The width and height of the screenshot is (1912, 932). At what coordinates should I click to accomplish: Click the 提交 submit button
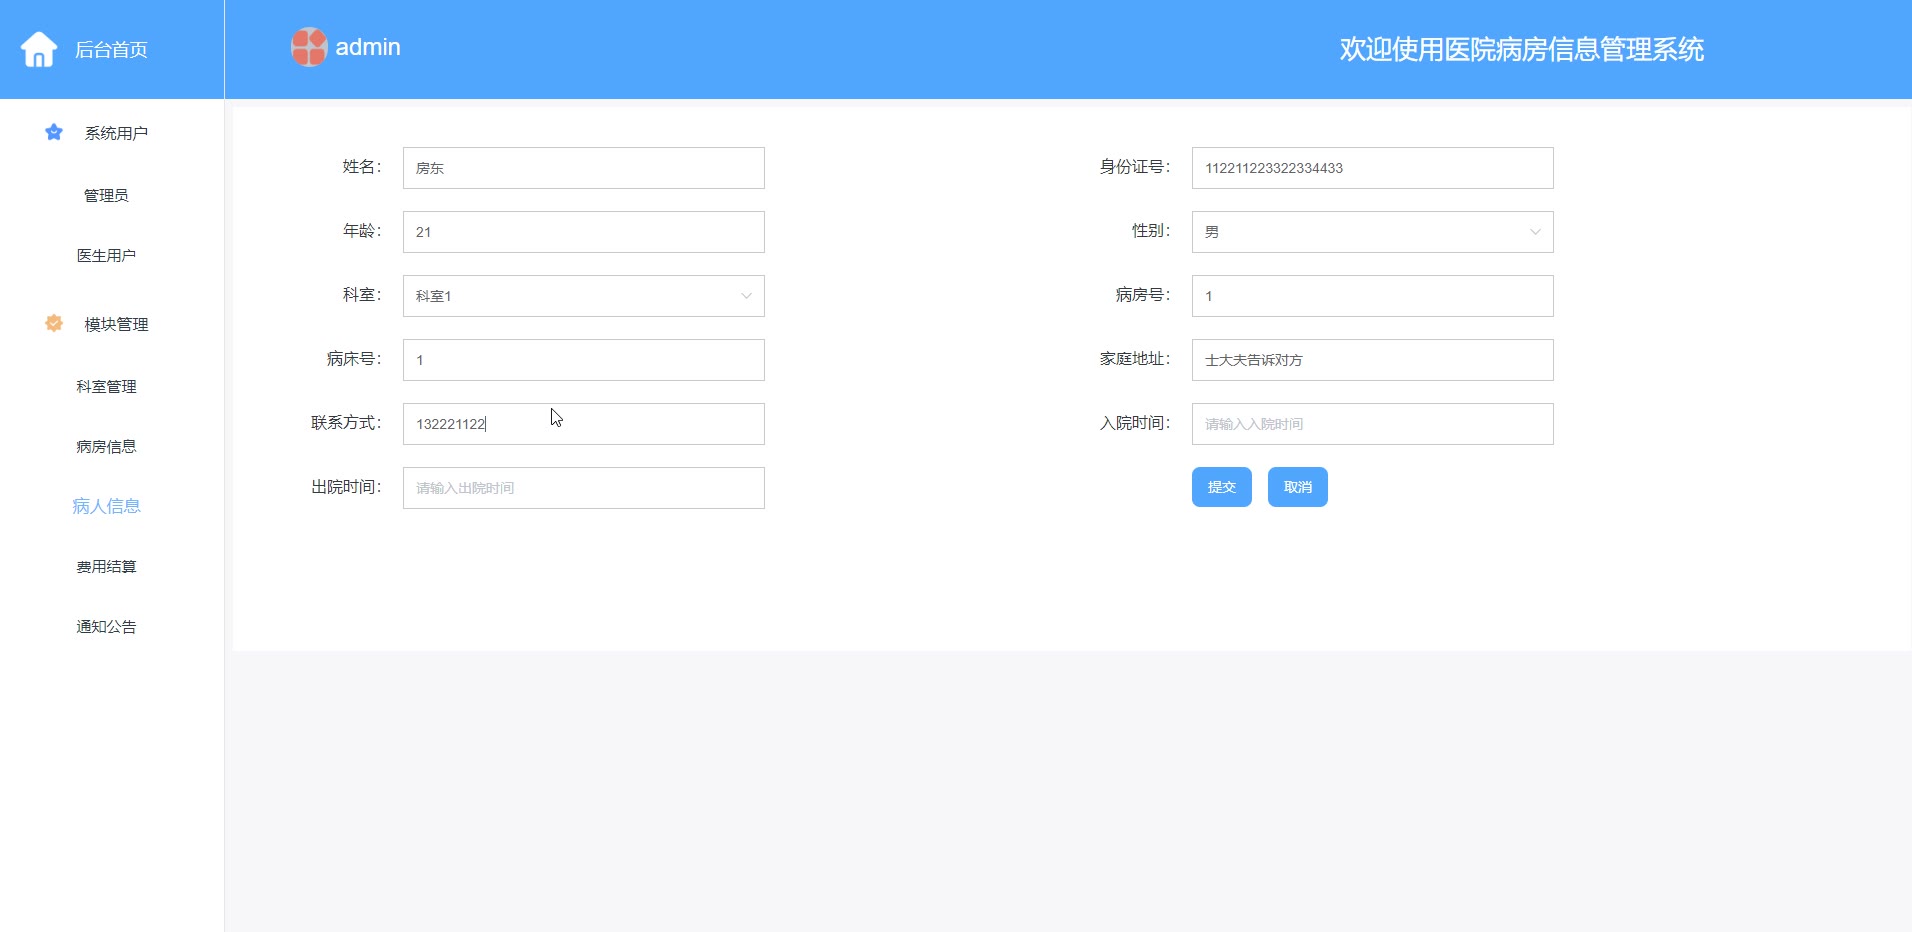1222,487
